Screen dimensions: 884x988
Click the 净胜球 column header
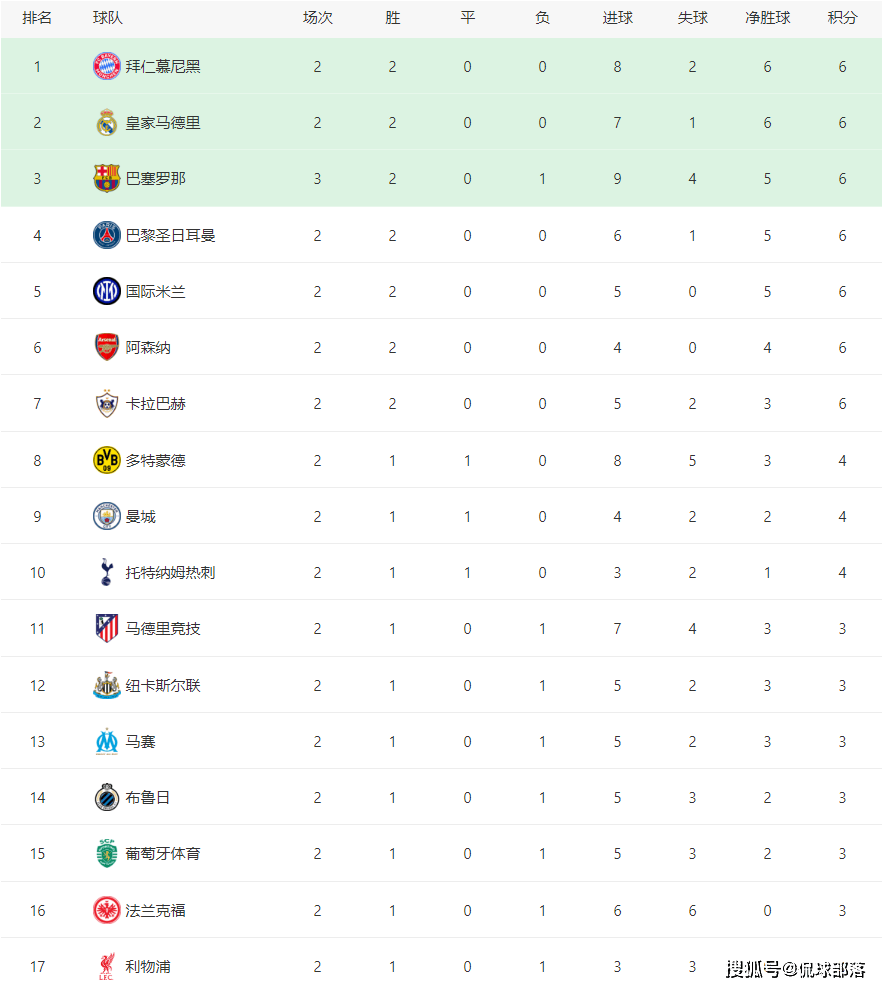(767, 18)
